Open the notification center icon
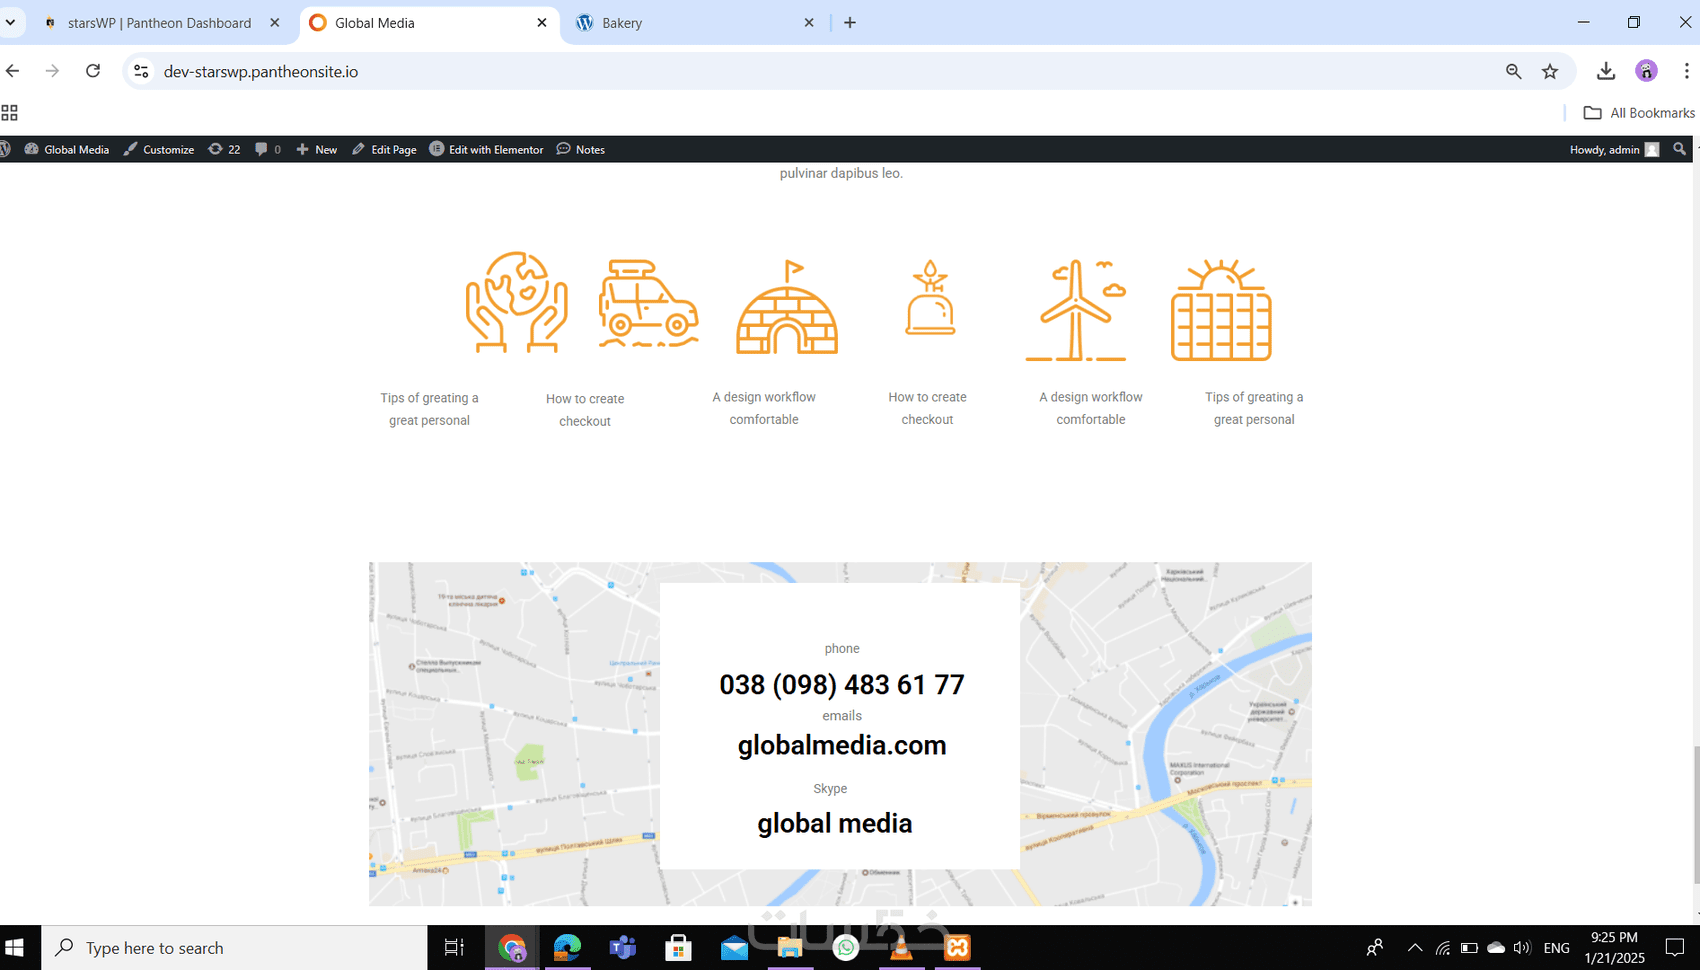The image size is (1700, 970). 1675,948
